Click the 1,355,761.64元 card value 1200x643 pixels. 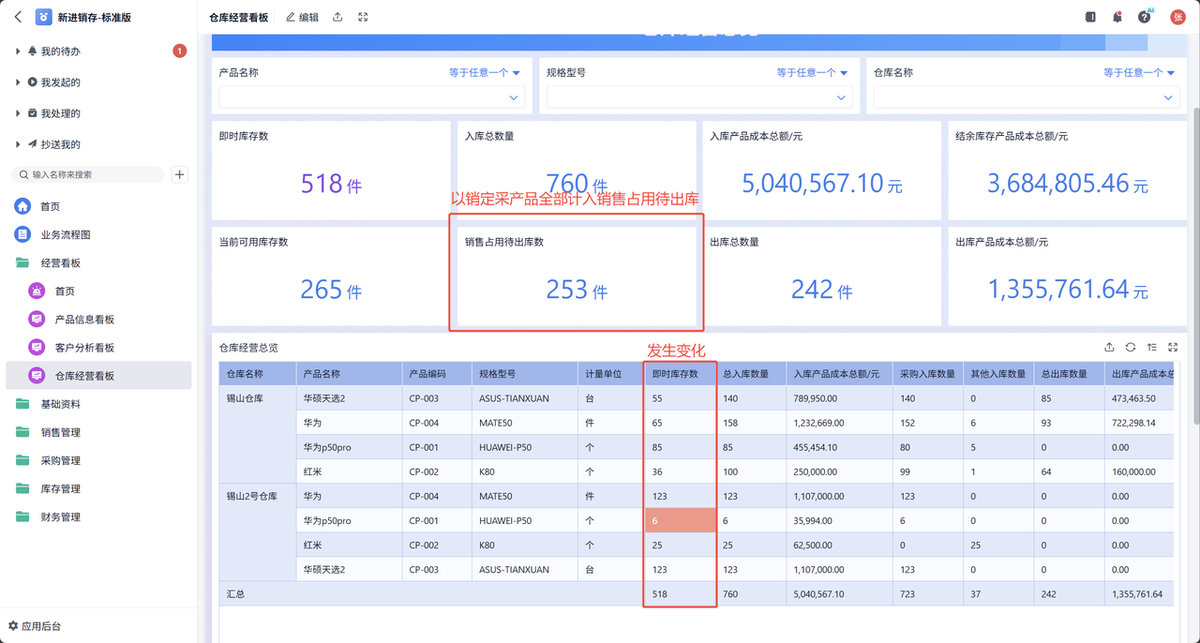tap(1067, 290)
